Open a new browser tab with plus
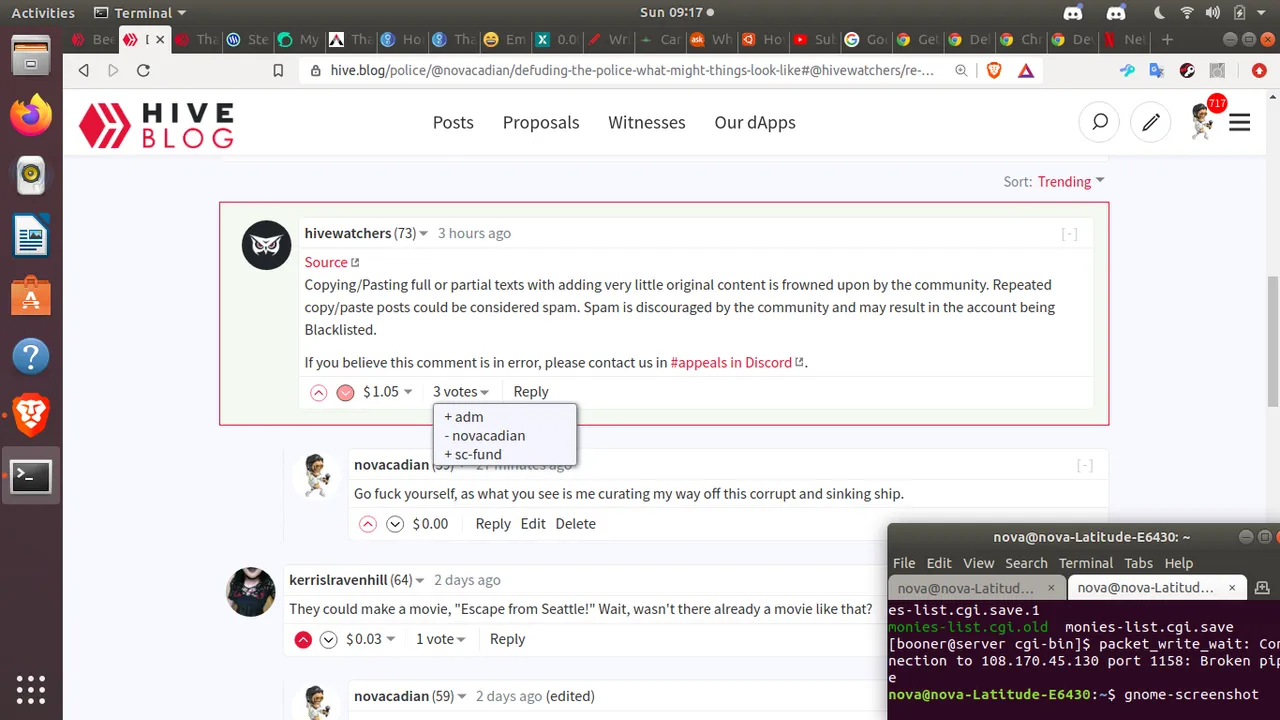 1167,40
